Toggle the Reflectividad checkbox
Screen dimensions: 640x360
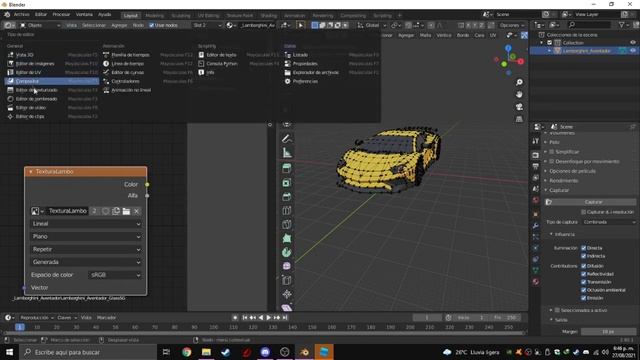[584, 274]
